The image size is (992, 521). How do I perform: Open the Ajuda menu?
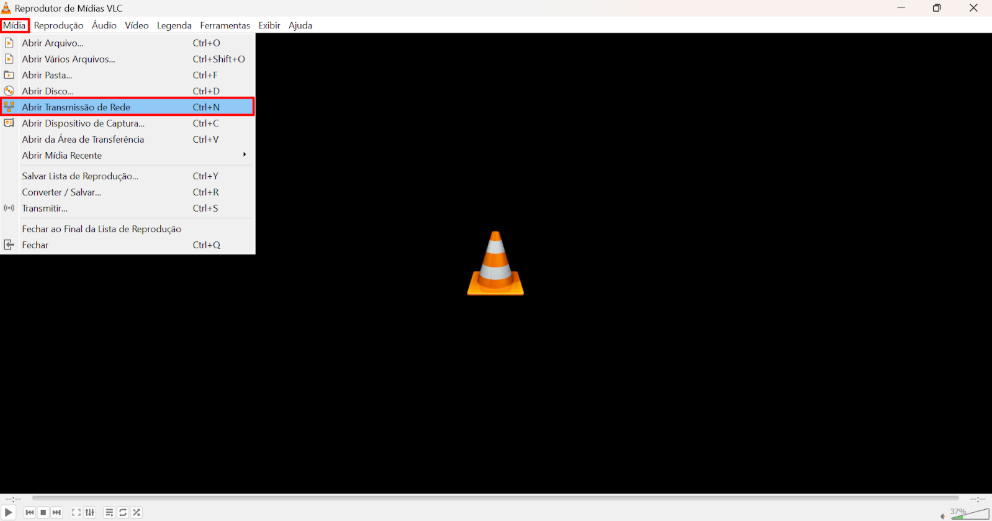point(300,25)
